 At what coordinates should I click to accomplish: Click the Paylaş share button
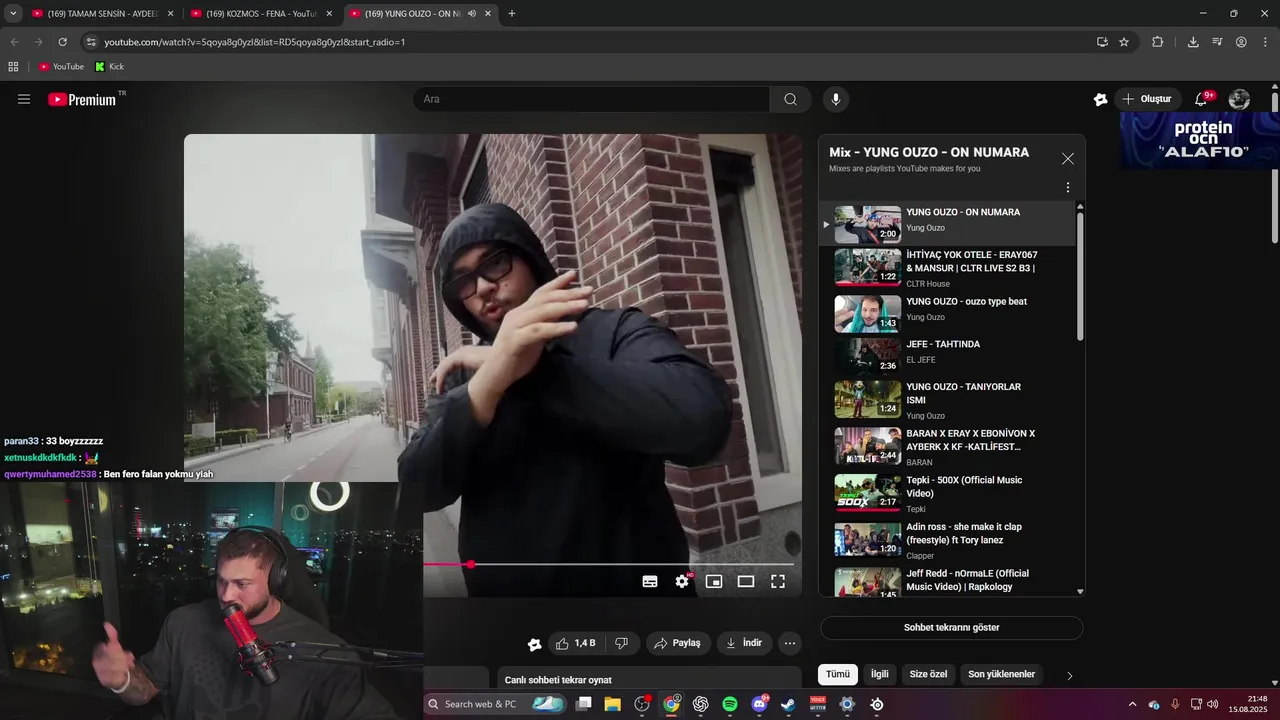point(677,643)
